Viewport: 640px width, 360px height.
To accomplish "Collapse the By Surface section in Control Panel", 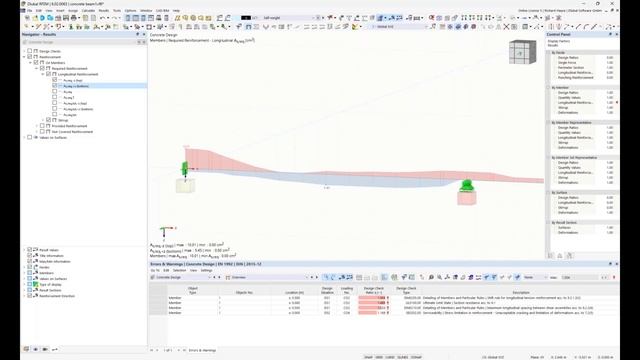I will [x=549, y=192].
